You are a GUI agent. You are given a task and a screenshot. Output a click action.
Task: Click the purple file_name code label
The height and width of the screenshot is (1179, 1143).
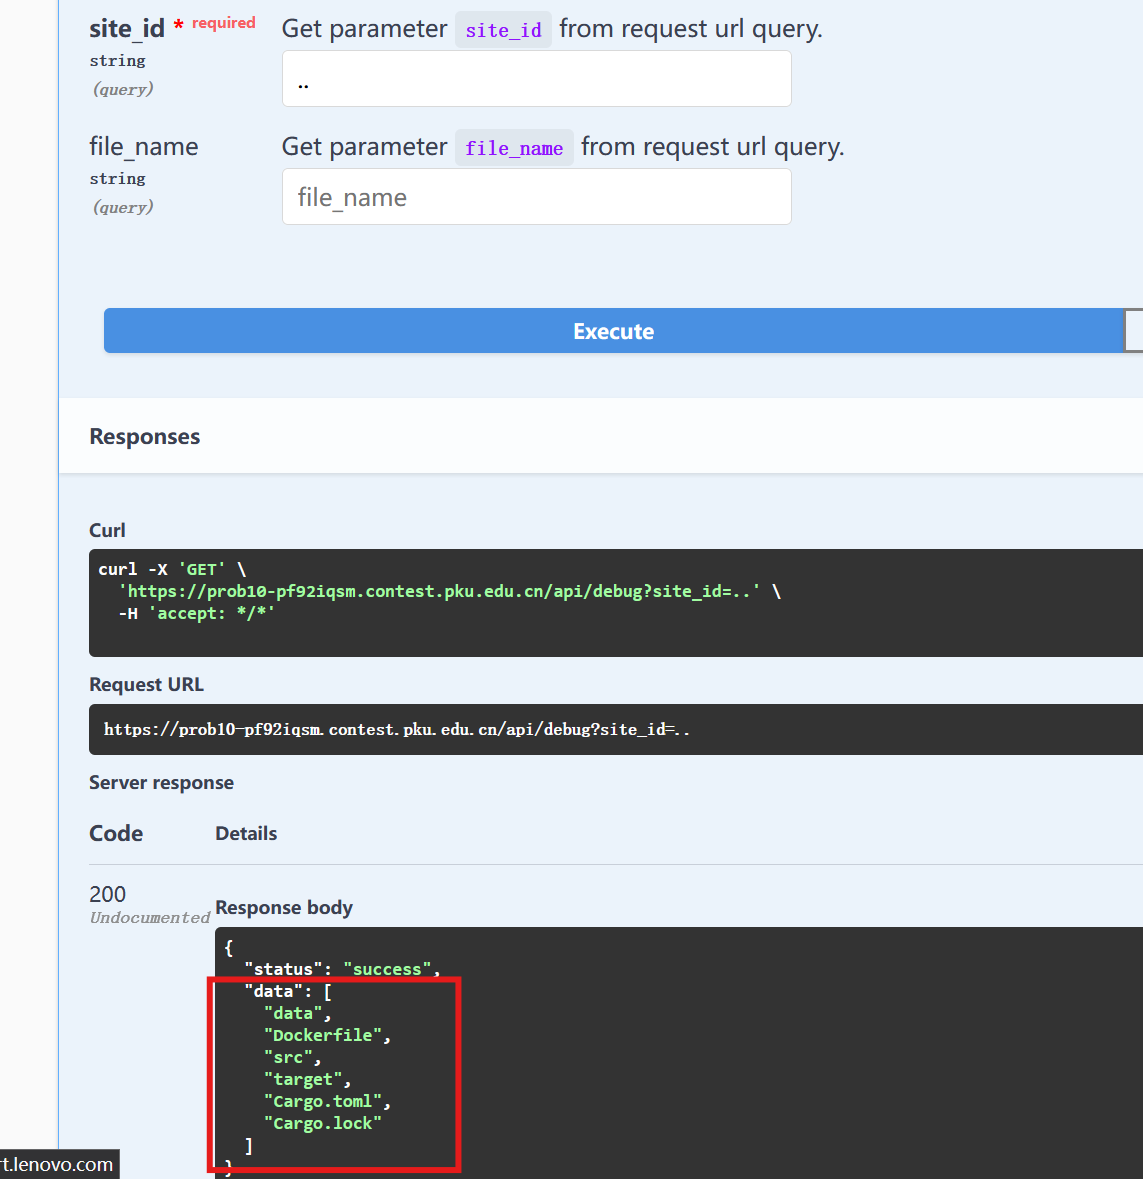pos(514,148)
